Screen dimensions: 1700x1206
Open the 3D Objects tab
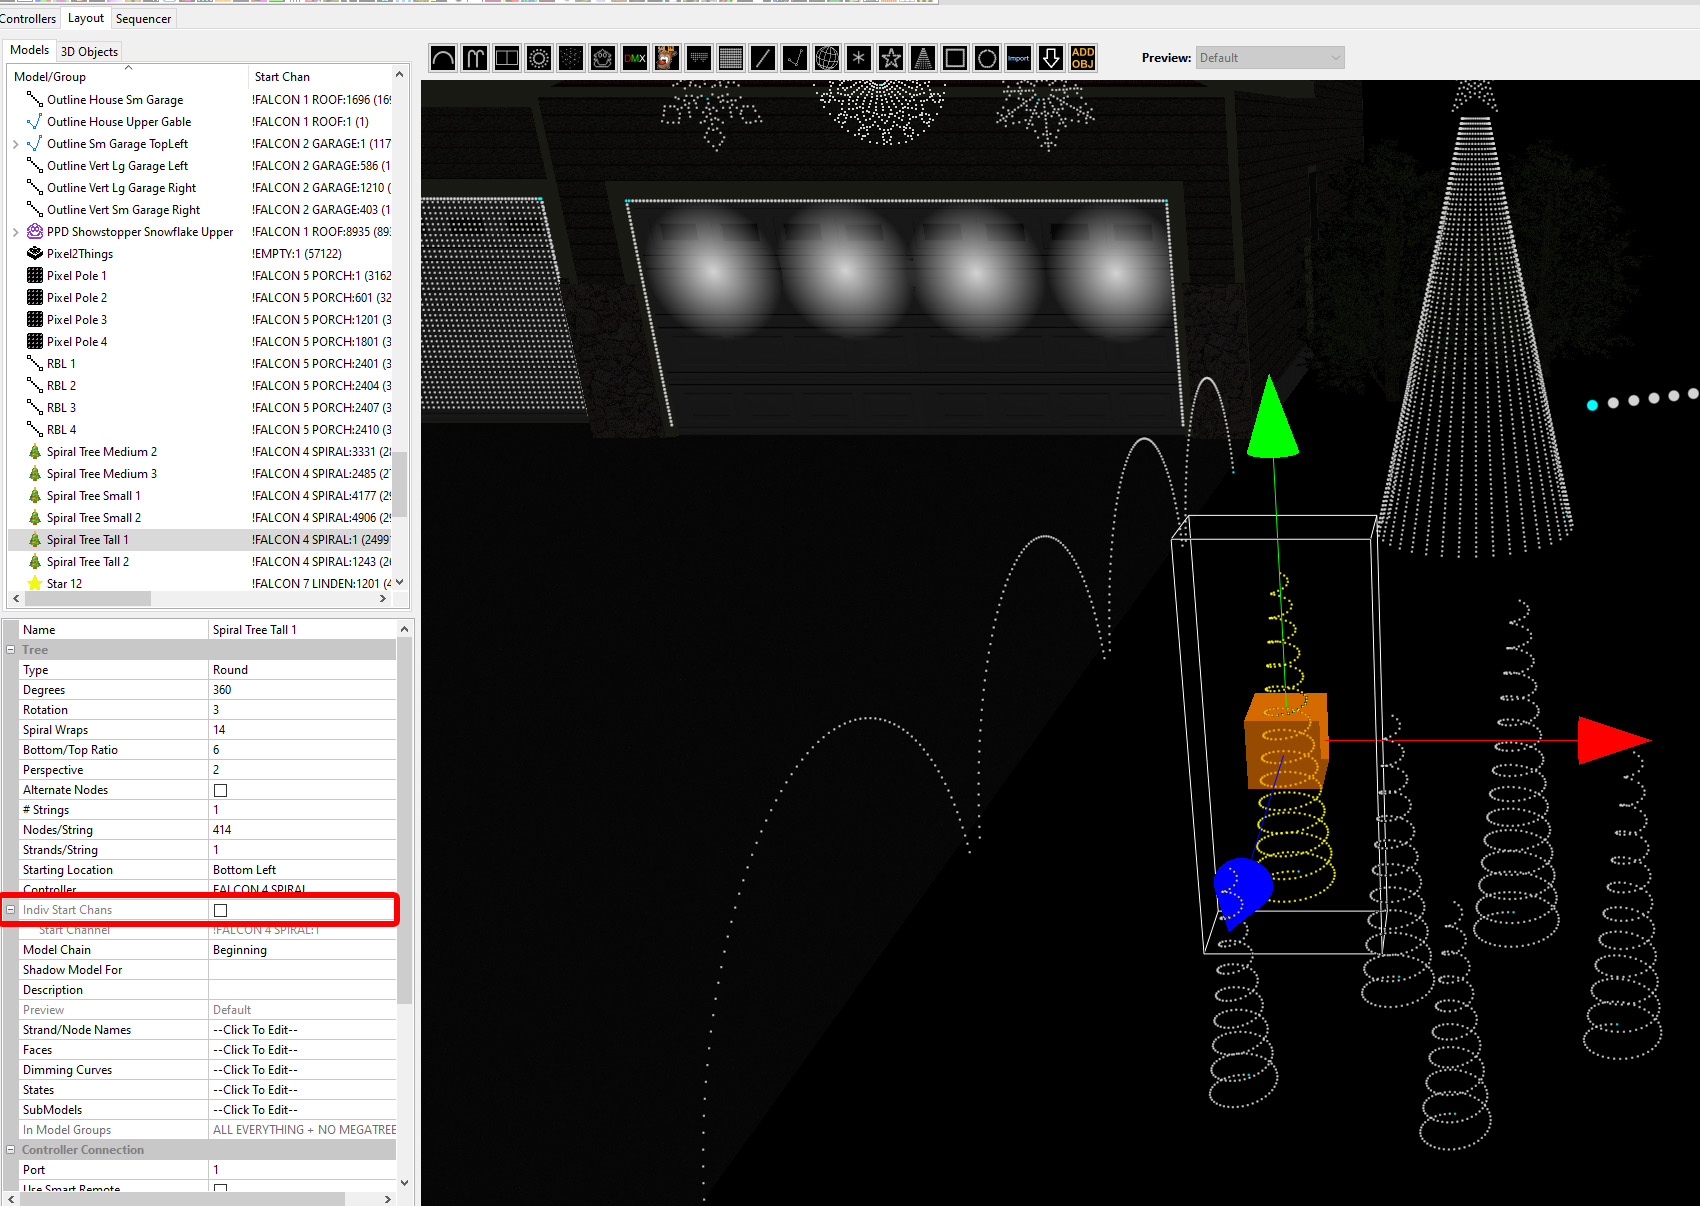[x=89, y=50]
